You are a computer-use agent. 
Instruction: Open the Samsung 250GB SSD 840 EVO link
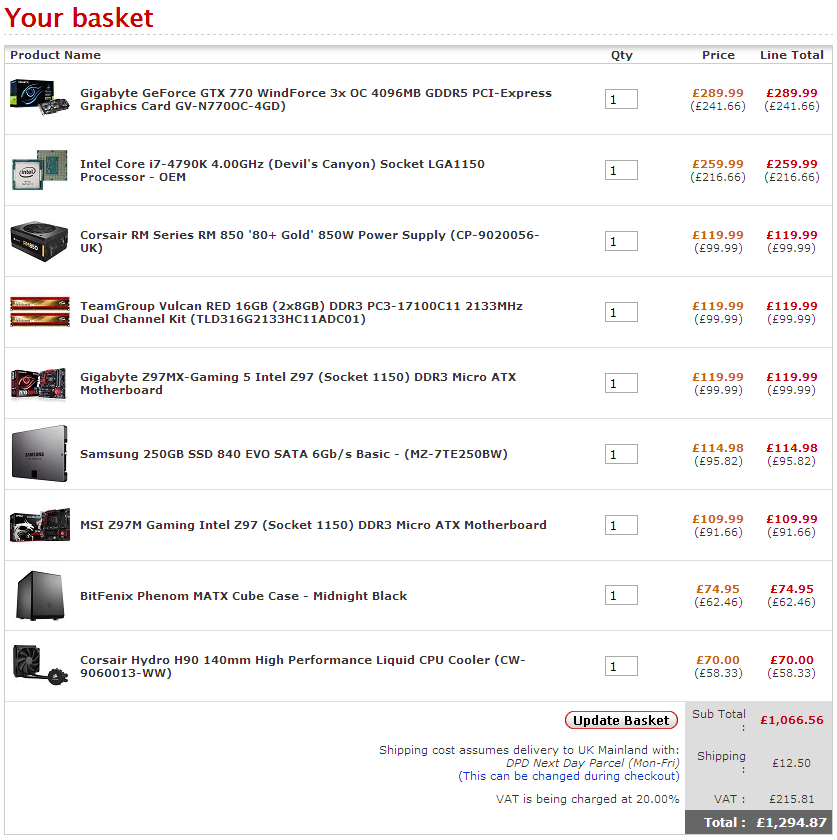(x=294, y=454)
